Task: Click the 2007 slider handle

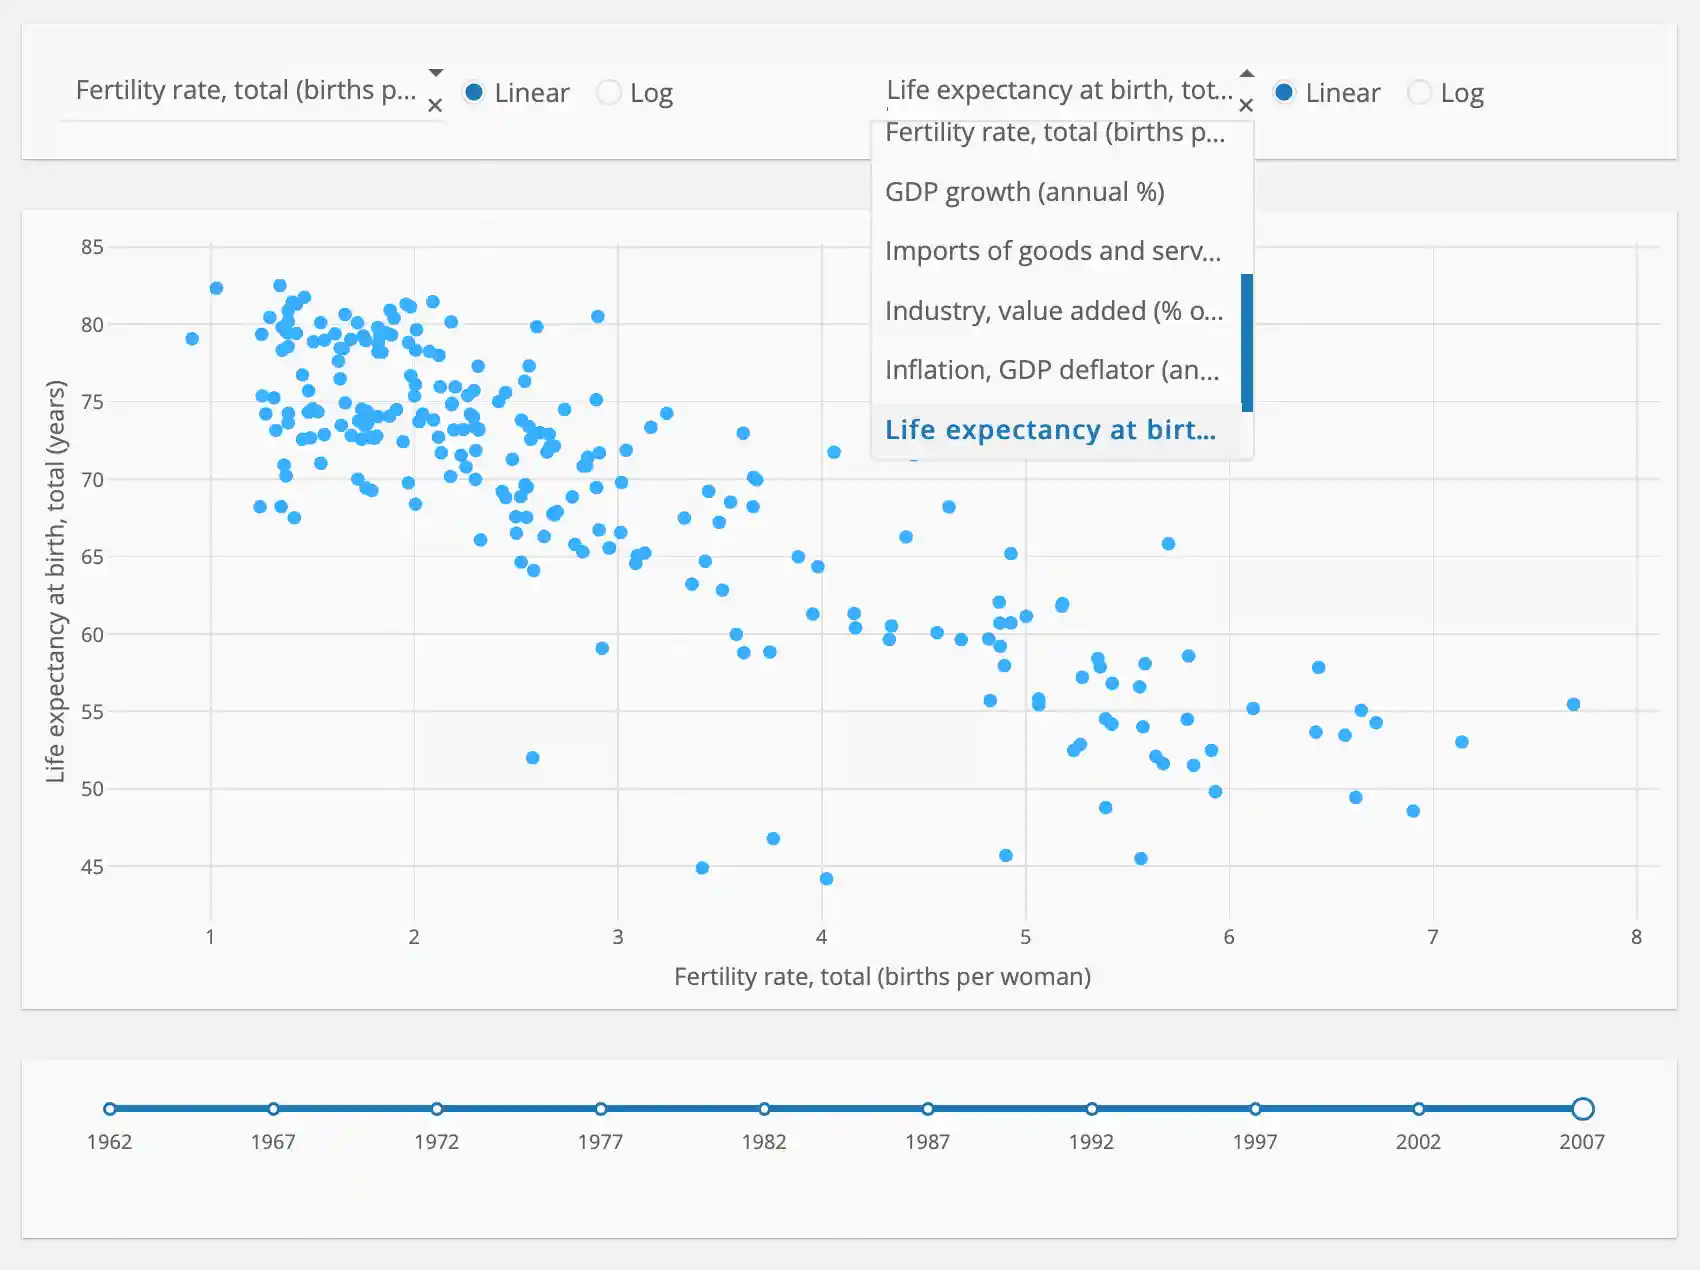Action: pos(1582,1109)
